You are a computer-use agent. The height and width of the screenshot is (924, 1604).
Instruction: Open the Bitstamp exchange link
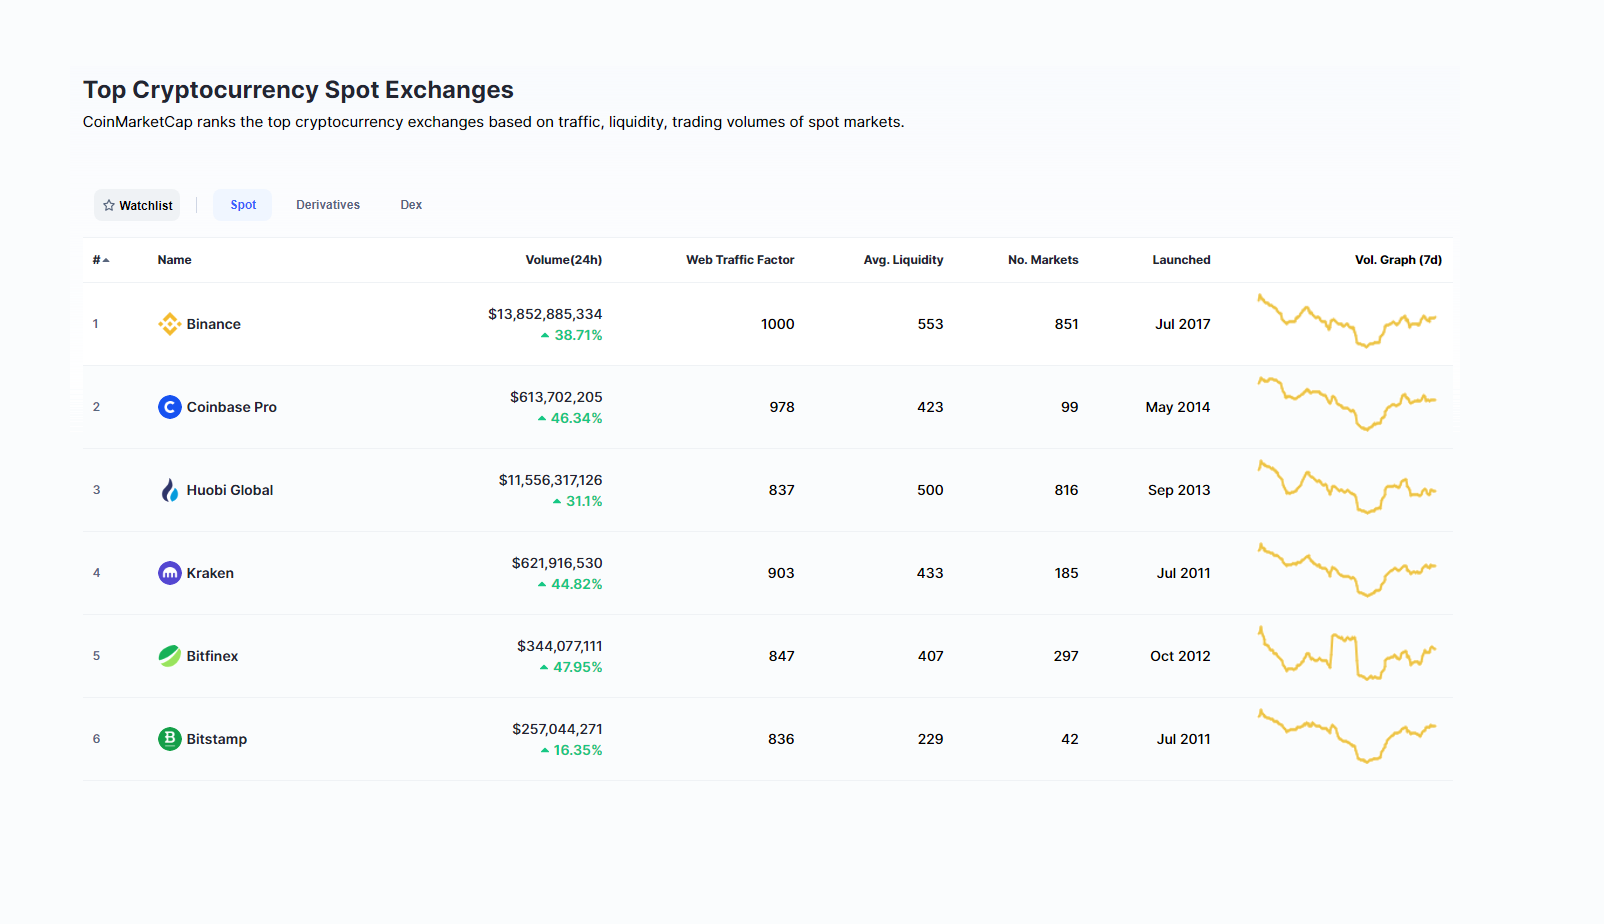click(217, 739)
